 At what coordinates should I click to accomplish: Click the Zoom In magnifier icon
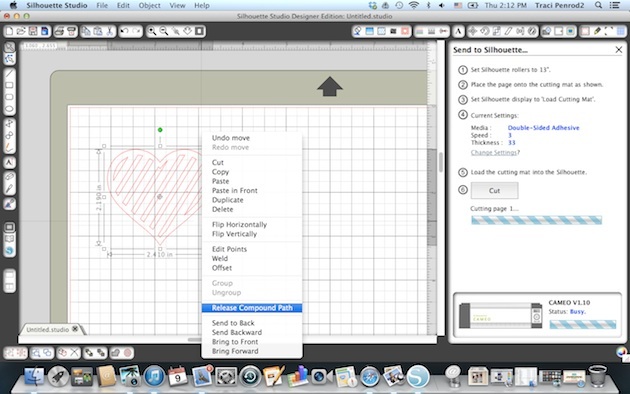click(x=152, y=31)
